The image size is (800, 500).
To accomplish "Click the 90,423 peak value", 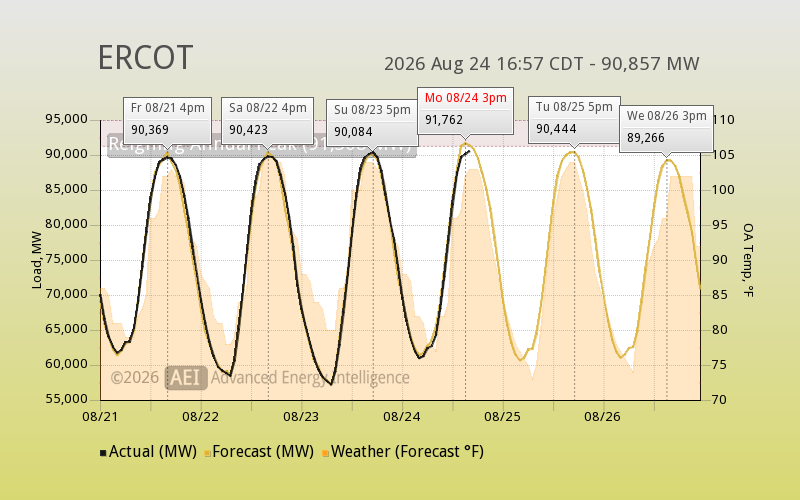I will pyautogui.click(x=248, y=130).
